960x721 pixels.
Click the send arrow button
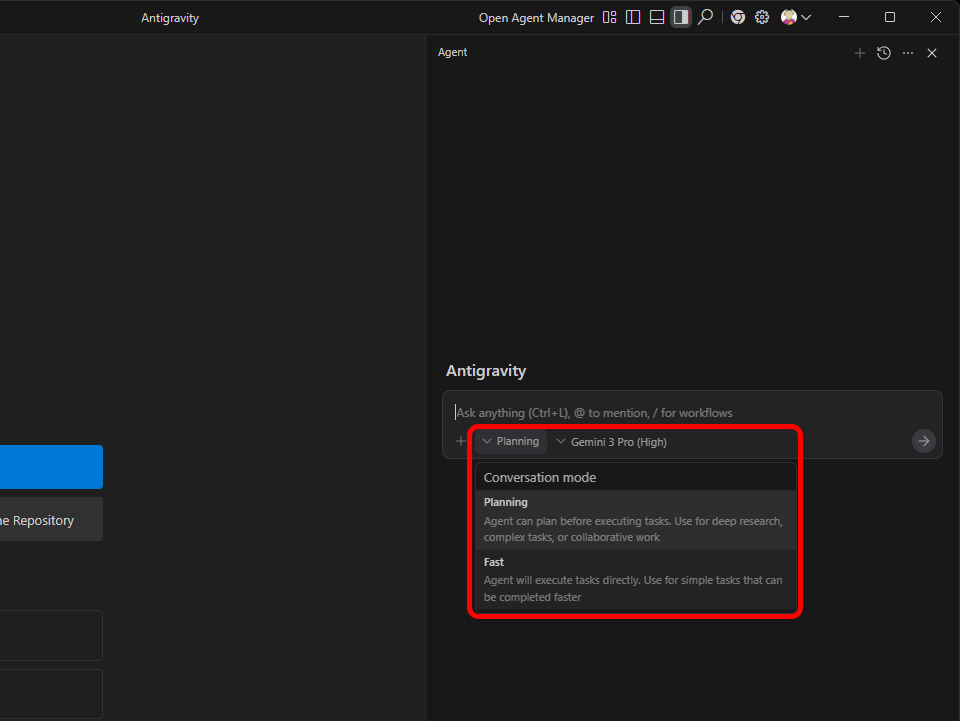pyautogui.click(x=923, y=441)
